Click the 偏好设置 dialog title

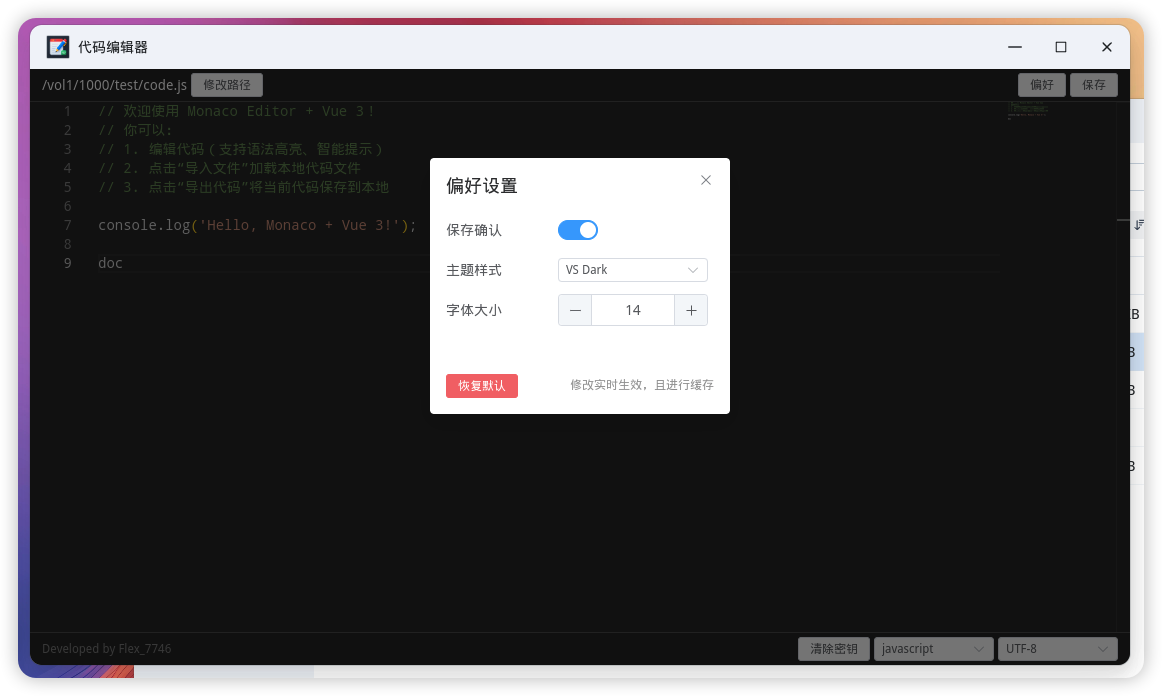click(482, 185)
